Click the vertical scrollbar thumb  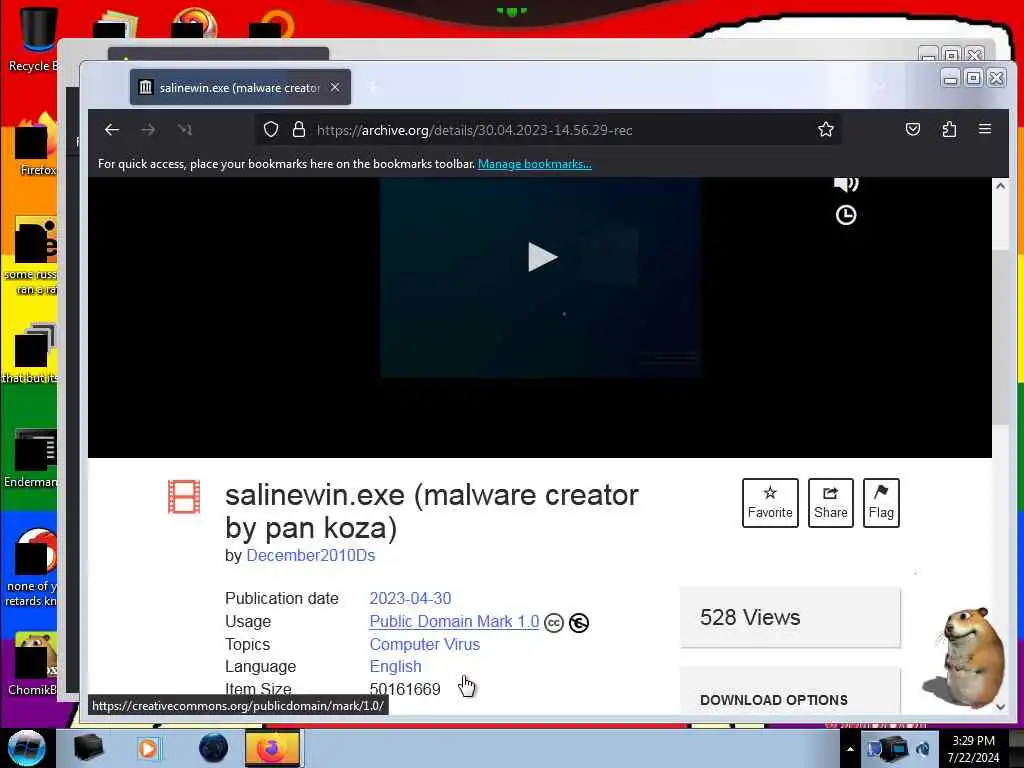(1000, 336)
